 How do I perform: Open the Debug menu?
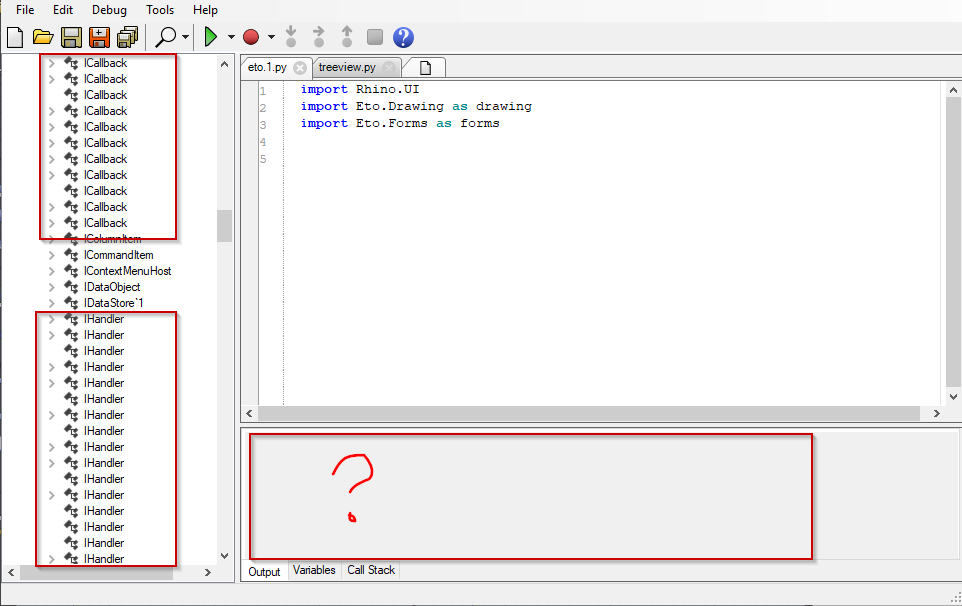(x=109, y=10)
